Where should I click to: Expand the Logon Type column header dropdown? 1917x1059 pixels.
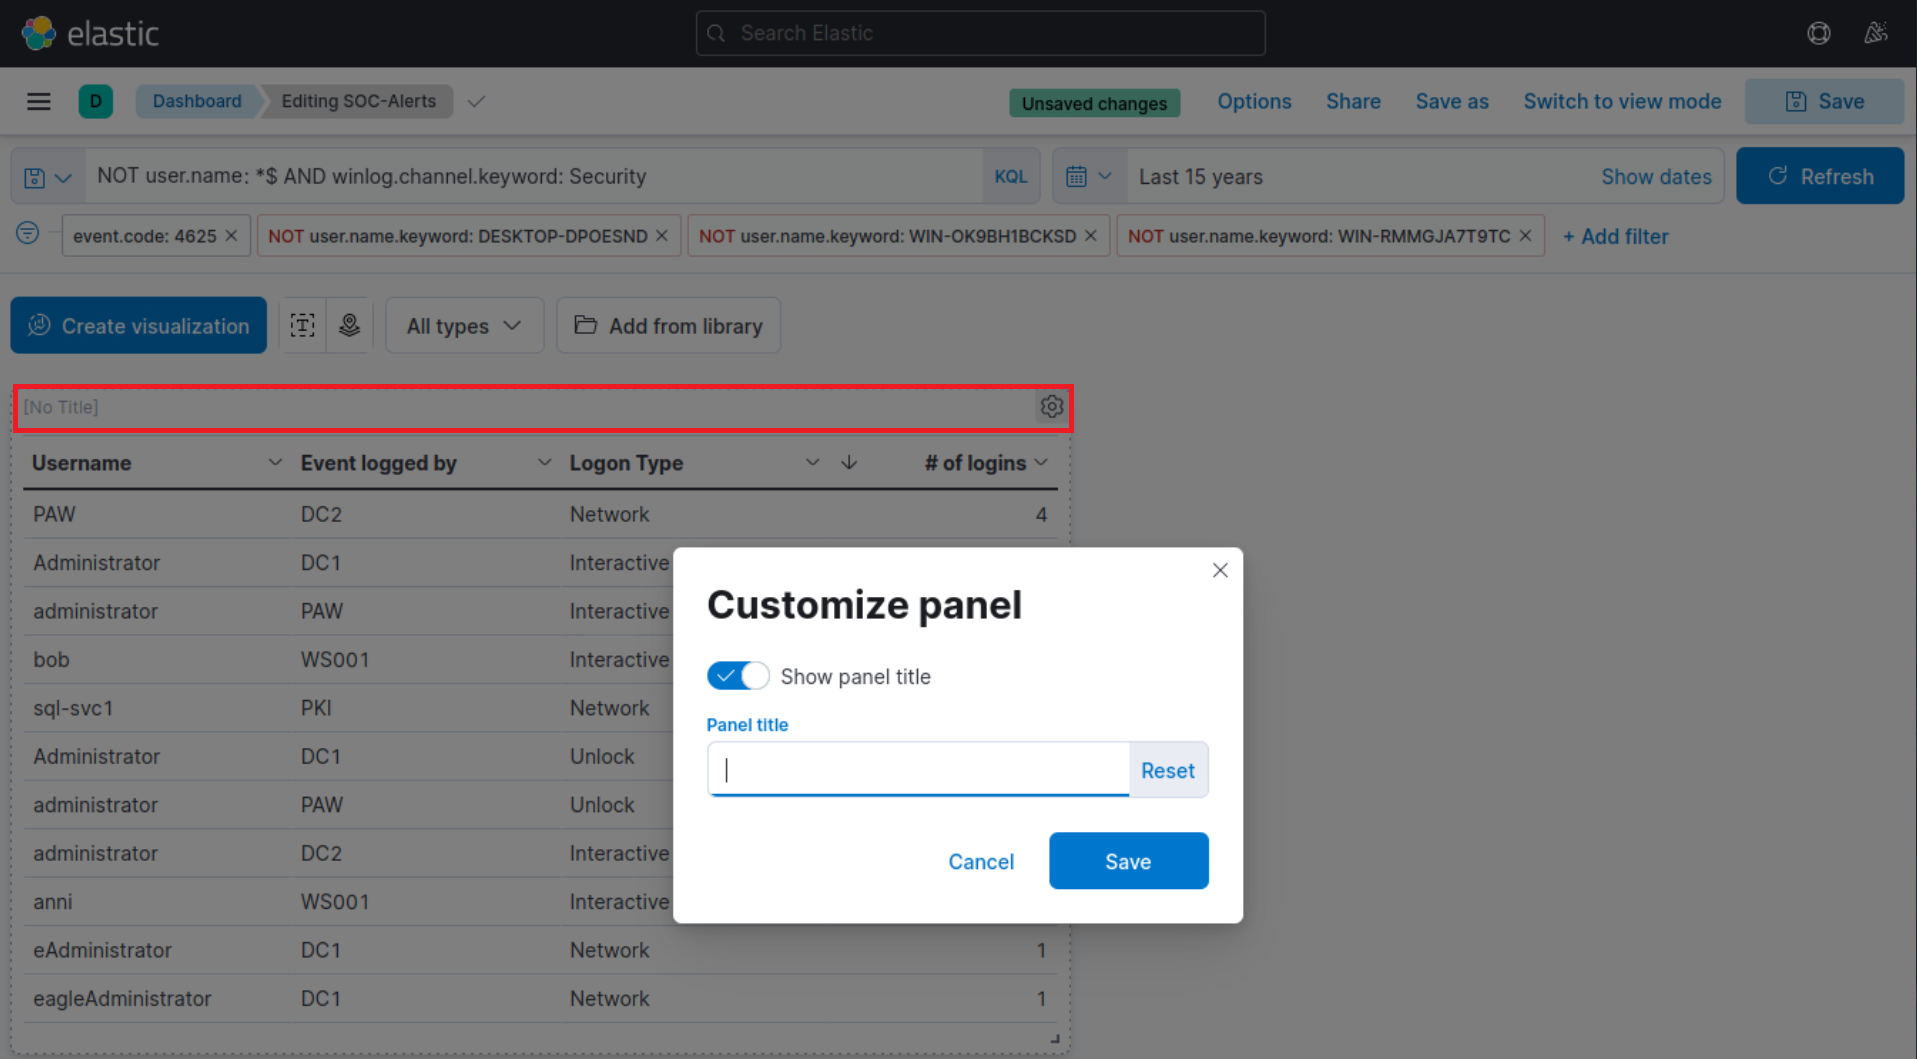[812, 462]
